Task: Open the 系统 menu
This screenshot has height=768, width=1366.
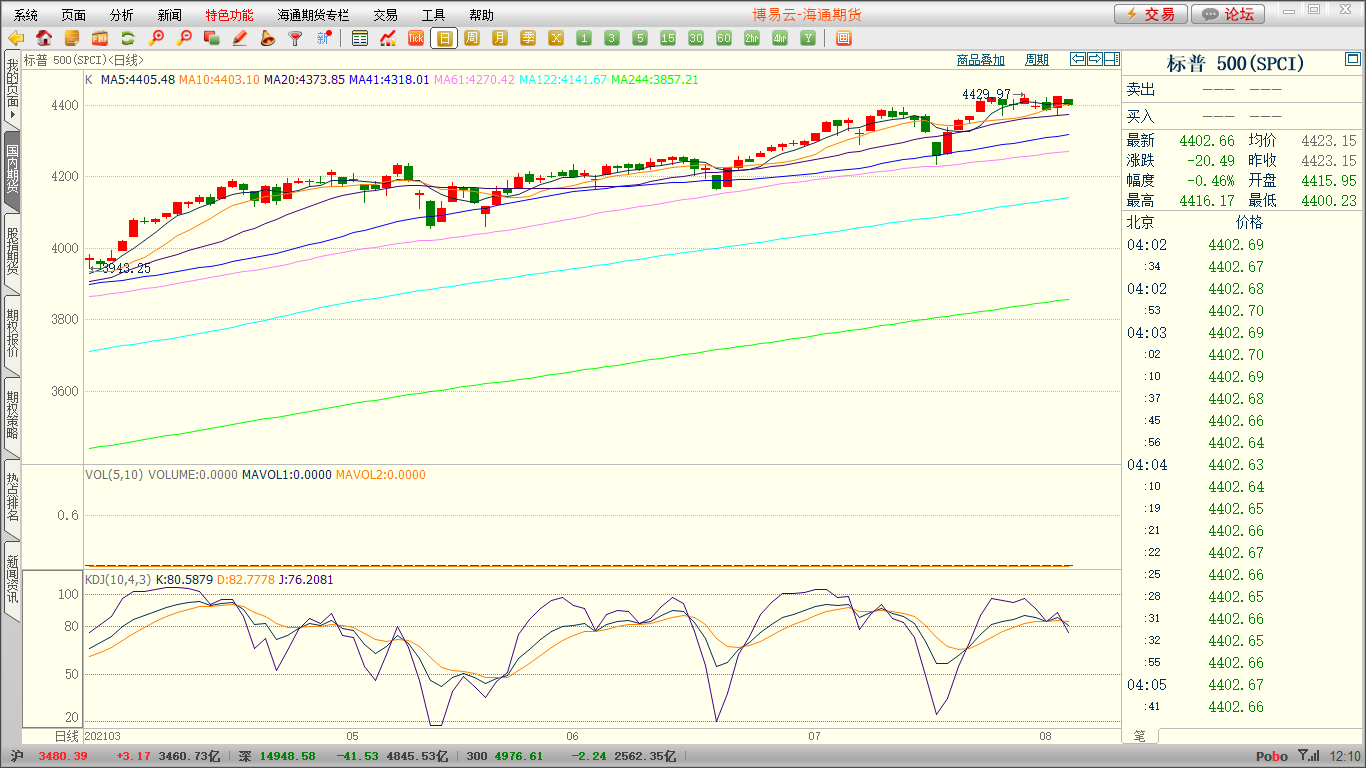Action: [x=26, y=15]
